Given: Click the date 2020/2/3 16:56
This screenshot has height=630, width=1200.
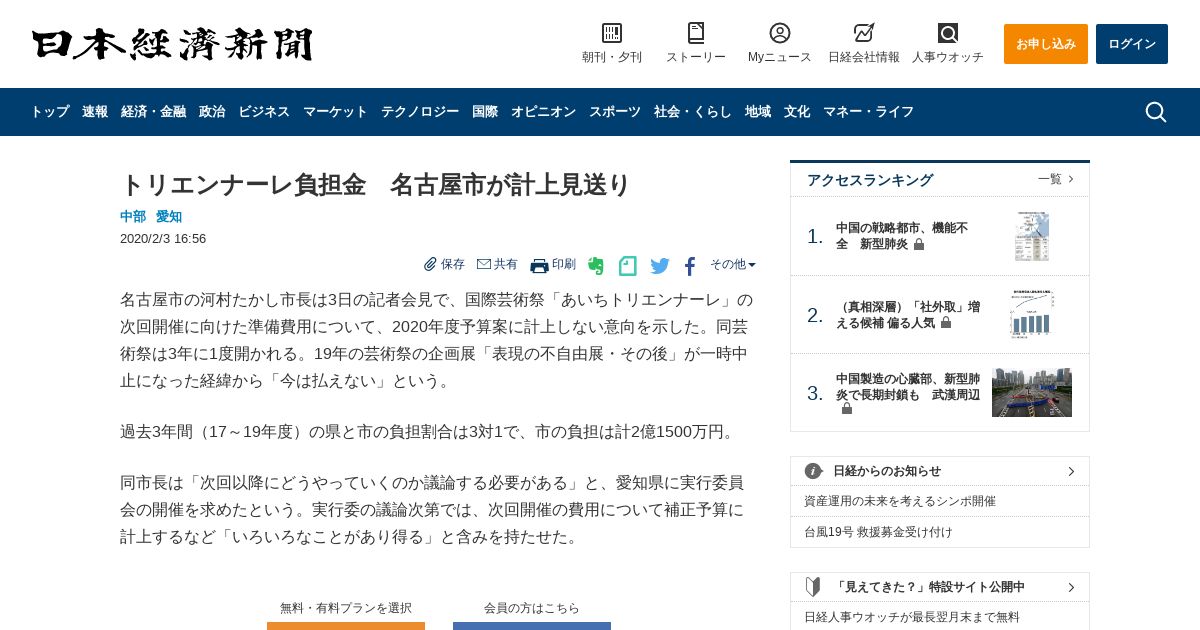Looking at the screenshot, I should click(x=163, y=239).
